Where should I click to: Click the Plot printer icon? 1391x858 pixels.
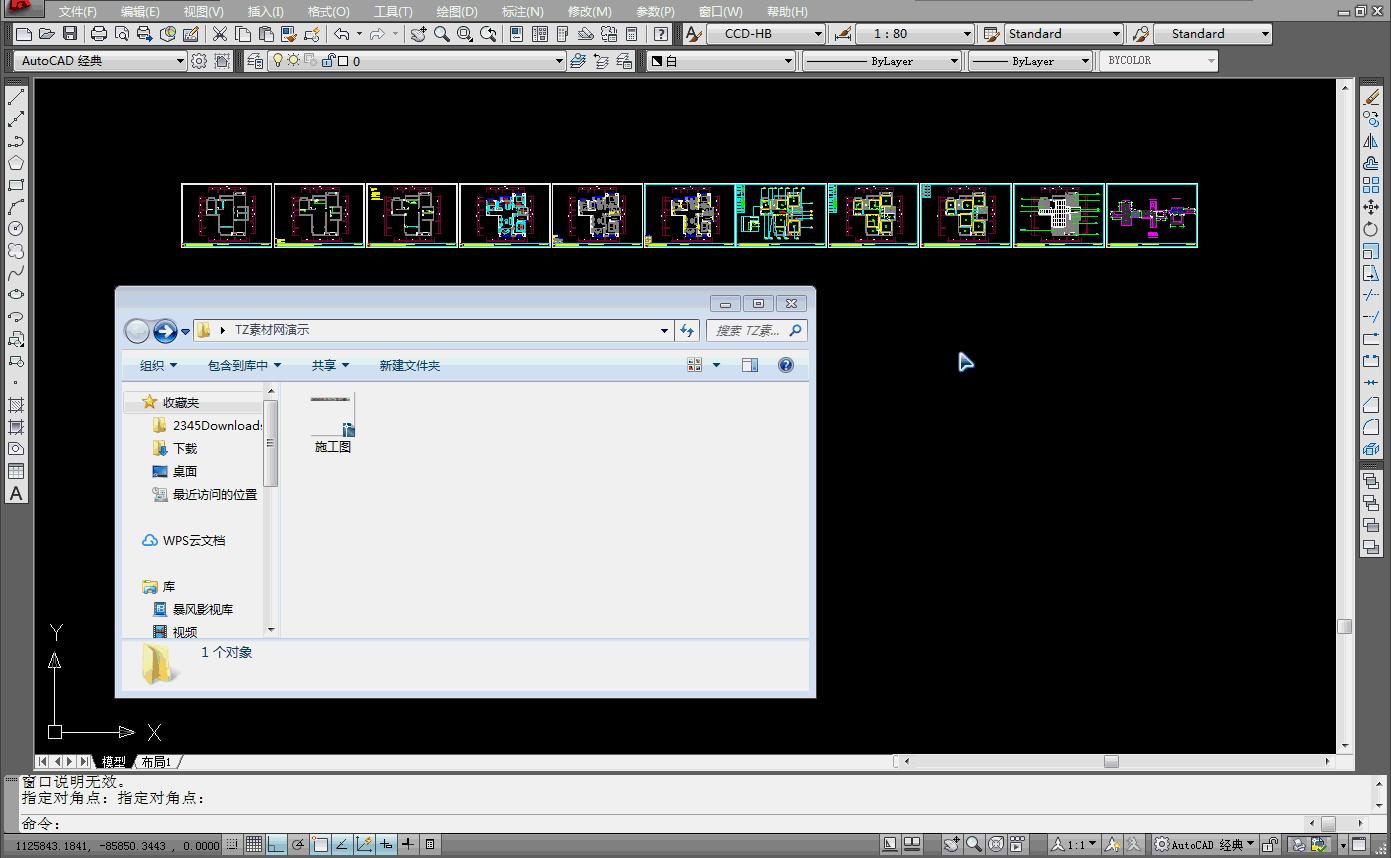(99, 34)
